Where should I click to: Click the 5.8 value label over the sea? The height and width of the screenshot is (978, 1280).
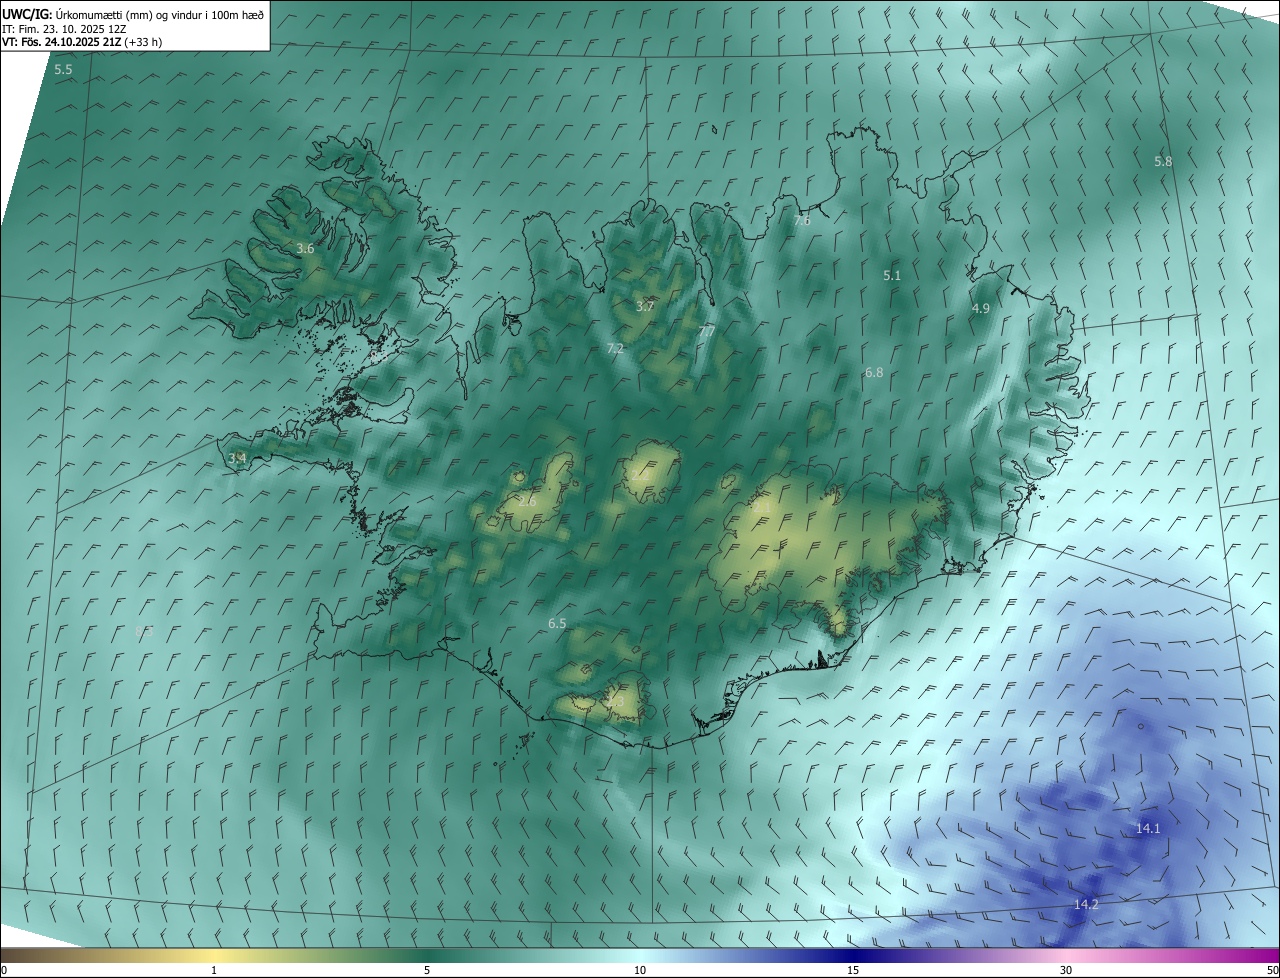pyautogui.click(x=1163, y=161)
